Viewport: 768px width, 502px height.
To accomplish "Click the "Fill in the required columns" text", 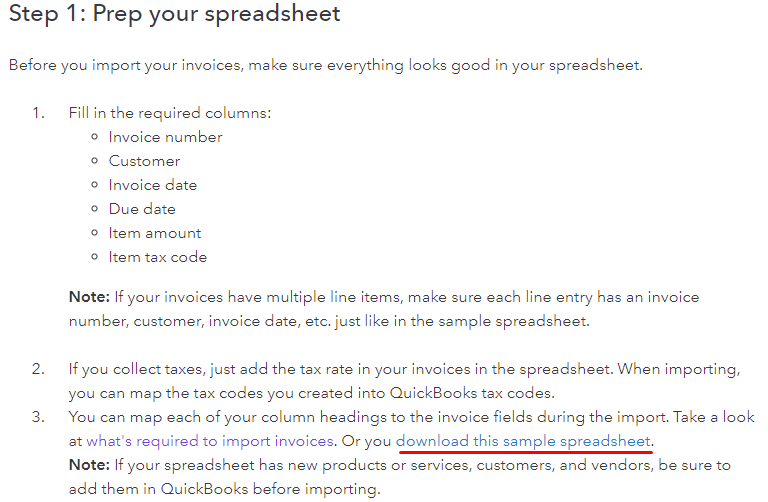I will 169,113.
